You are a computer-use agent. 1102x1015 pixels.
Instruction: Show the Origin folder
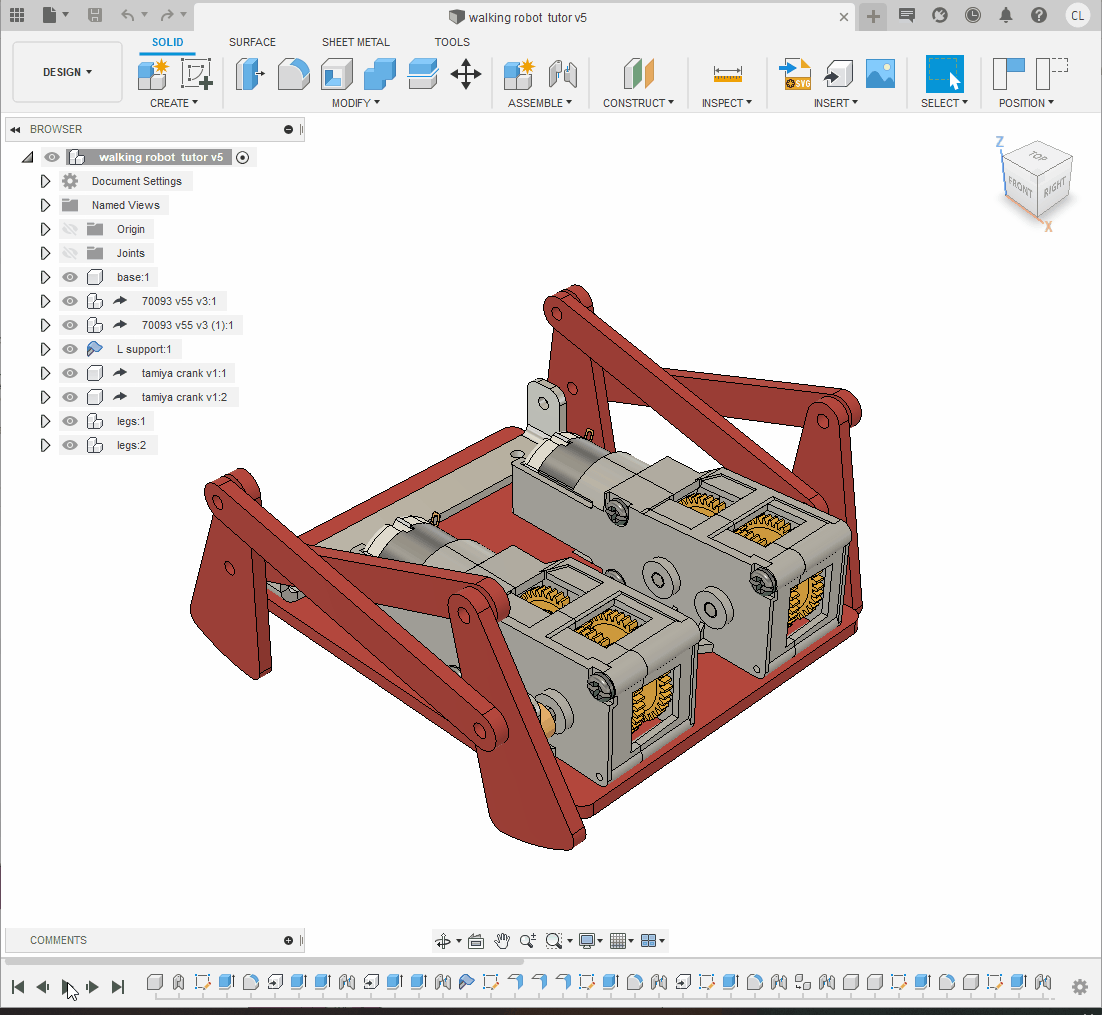[x=70, y=229]
